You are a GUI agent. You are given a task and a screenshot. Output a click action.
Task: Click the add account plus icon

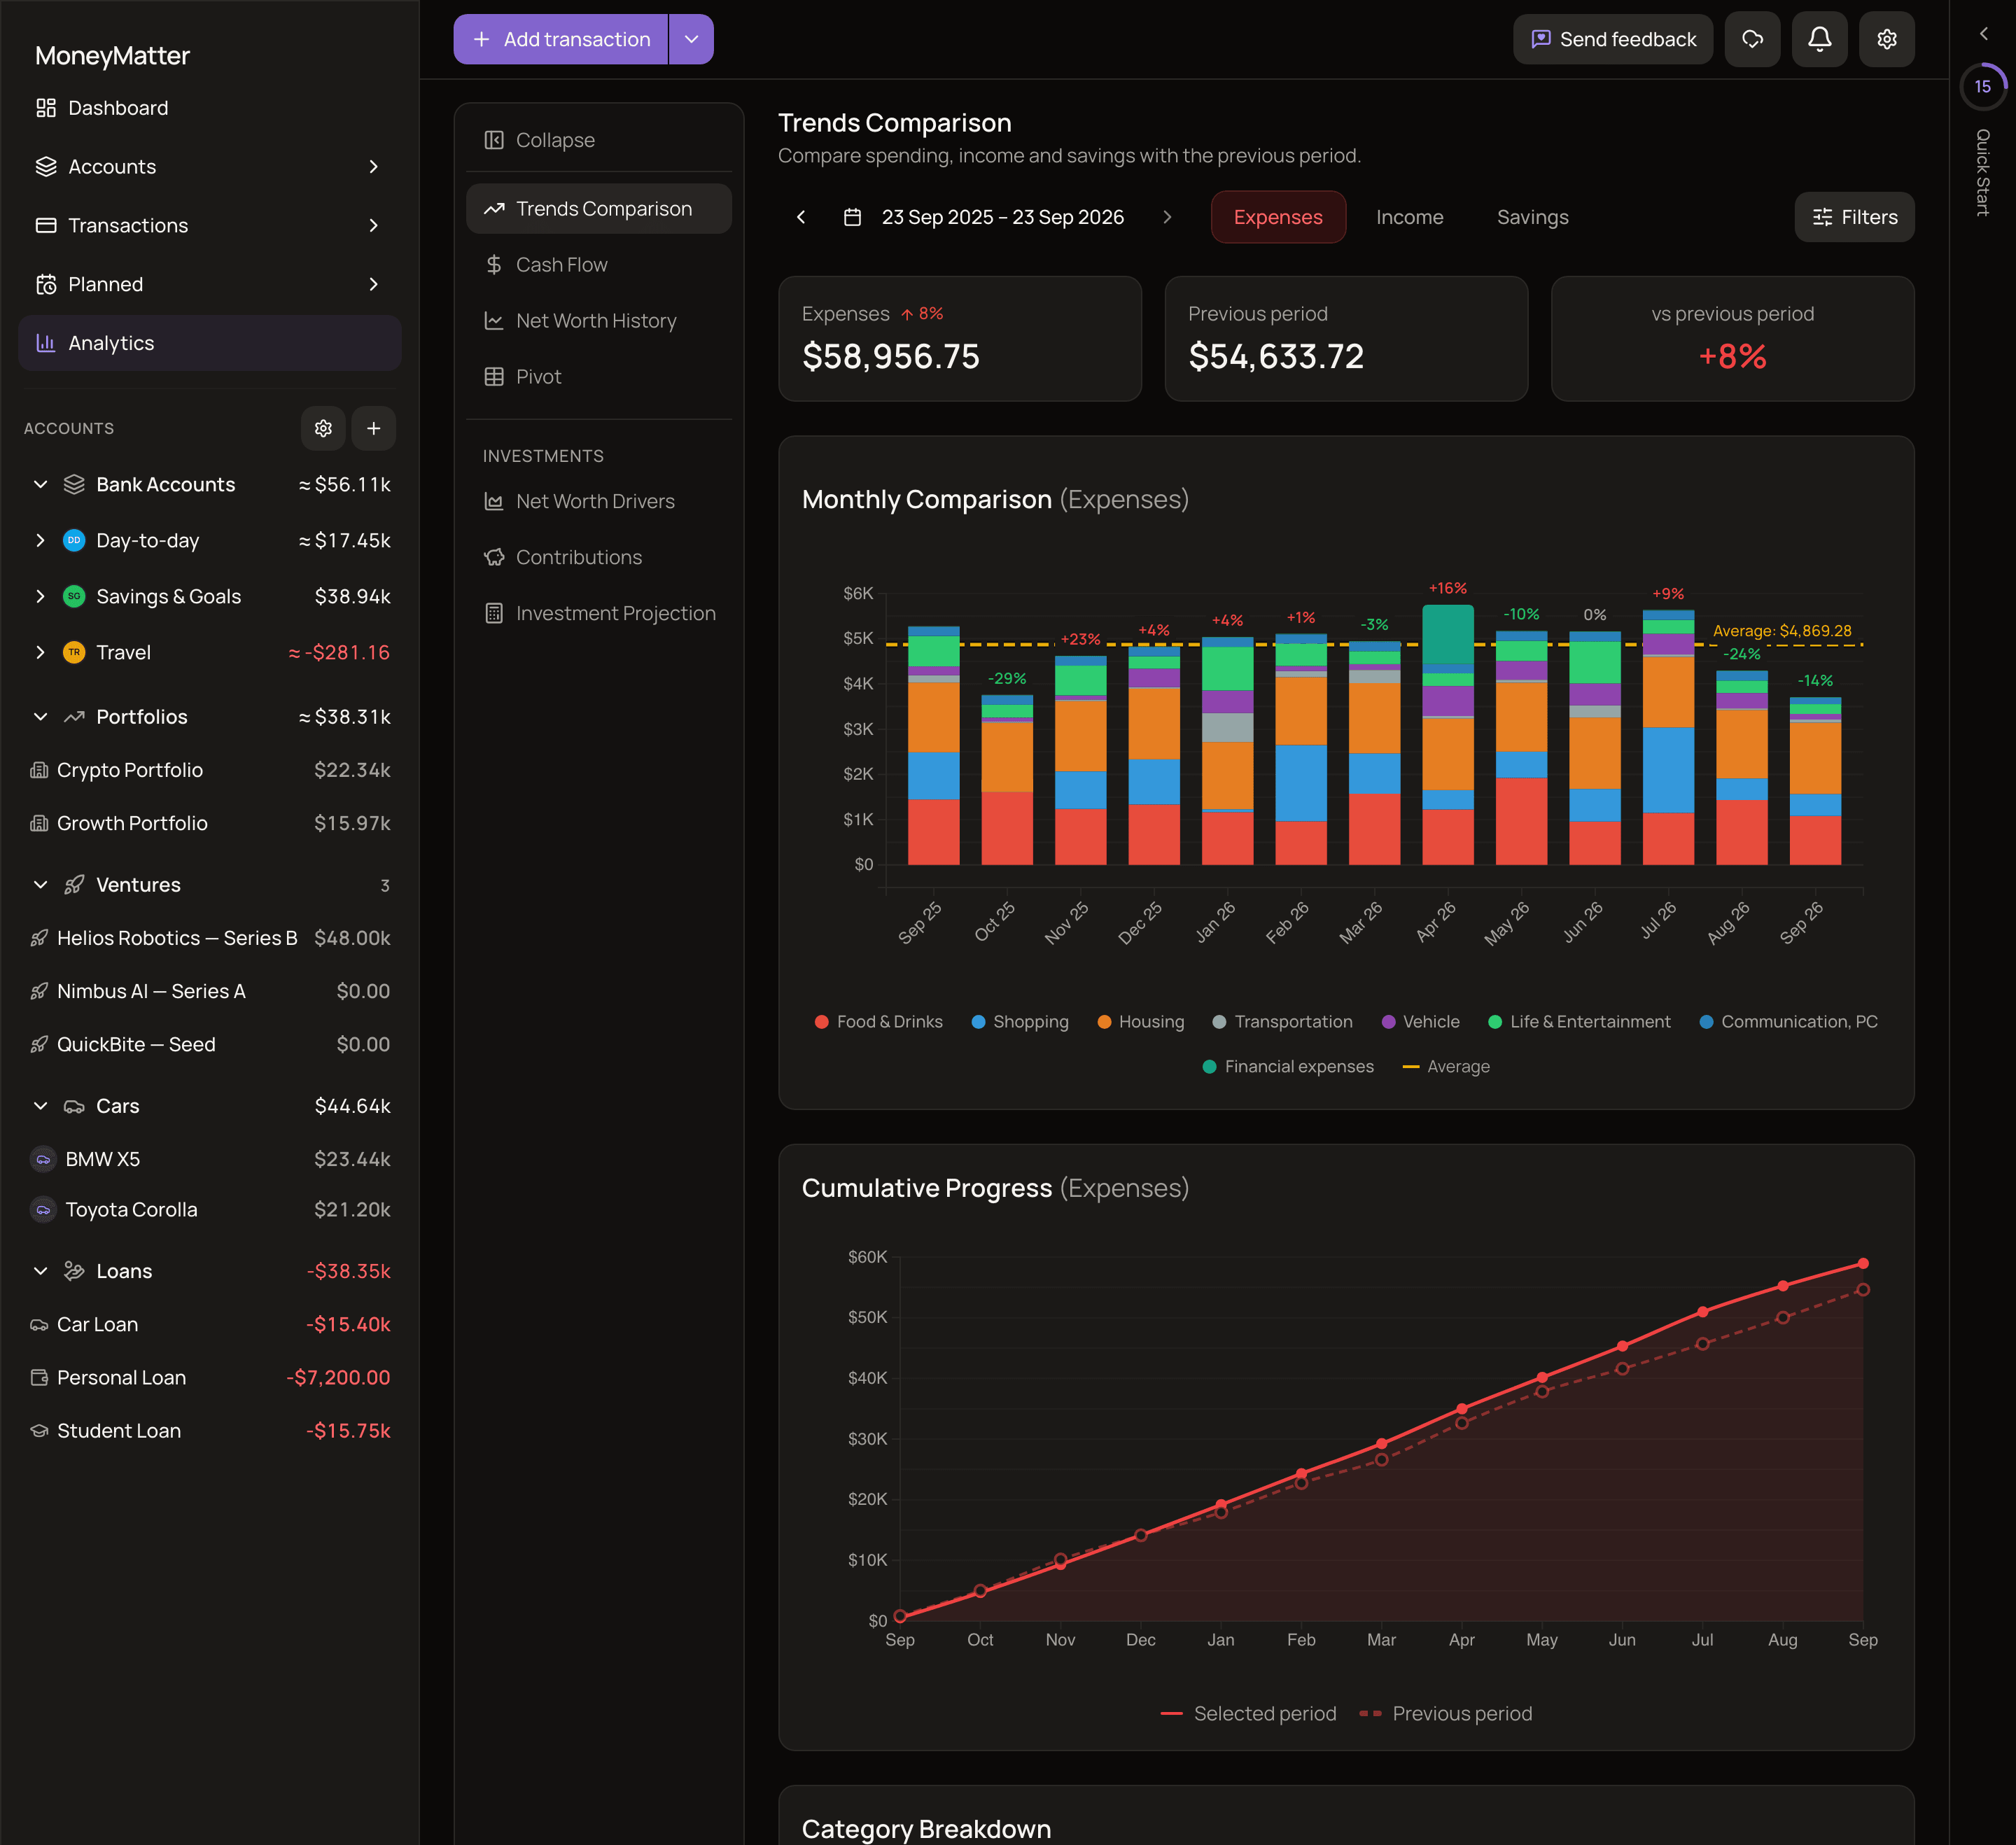(373, 428)
